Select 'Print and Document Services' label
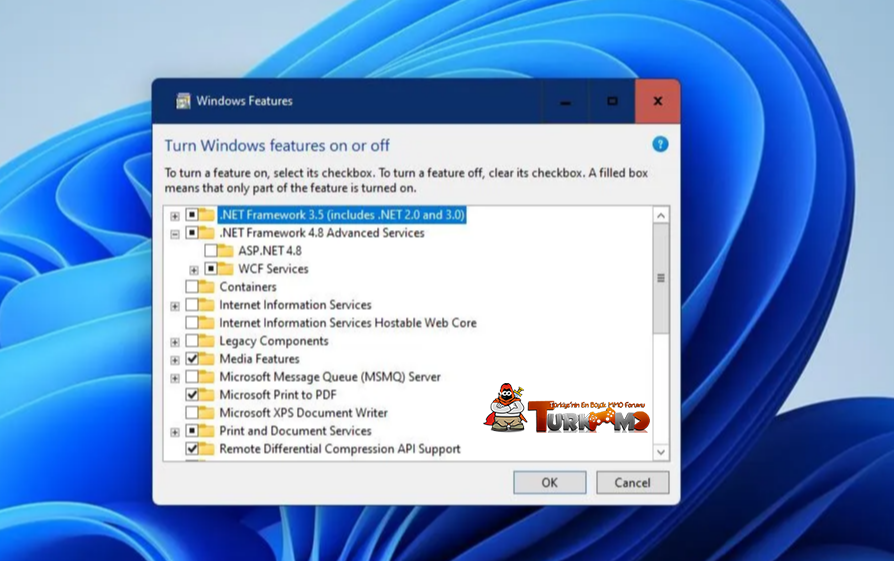The height and width of the screenshot is (561, 894). (295, 430)
